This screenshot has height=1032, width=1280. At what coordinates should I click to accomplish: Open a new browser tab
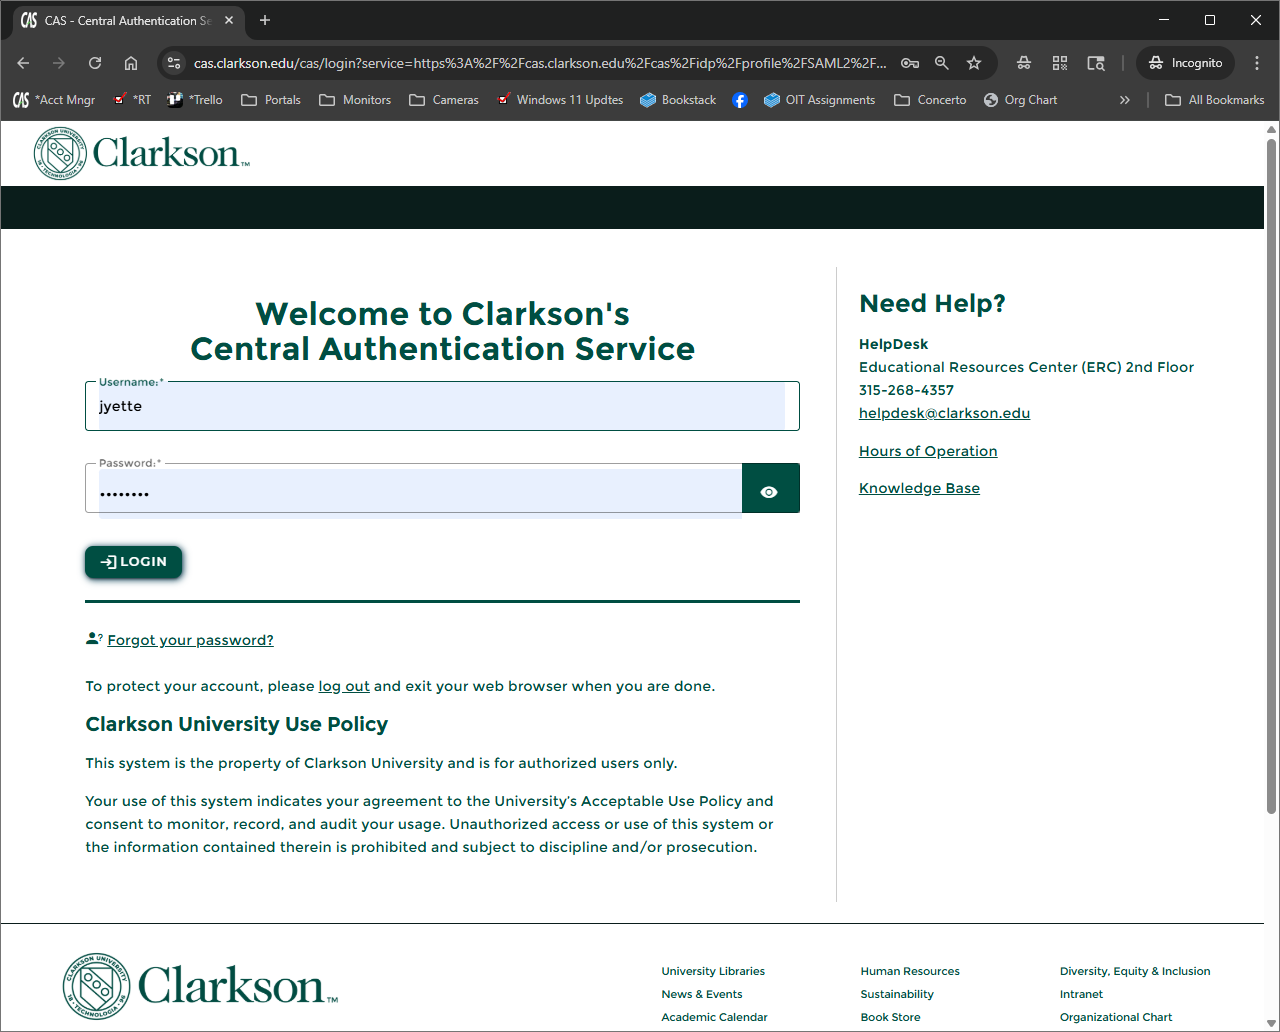tap(265, 20)
